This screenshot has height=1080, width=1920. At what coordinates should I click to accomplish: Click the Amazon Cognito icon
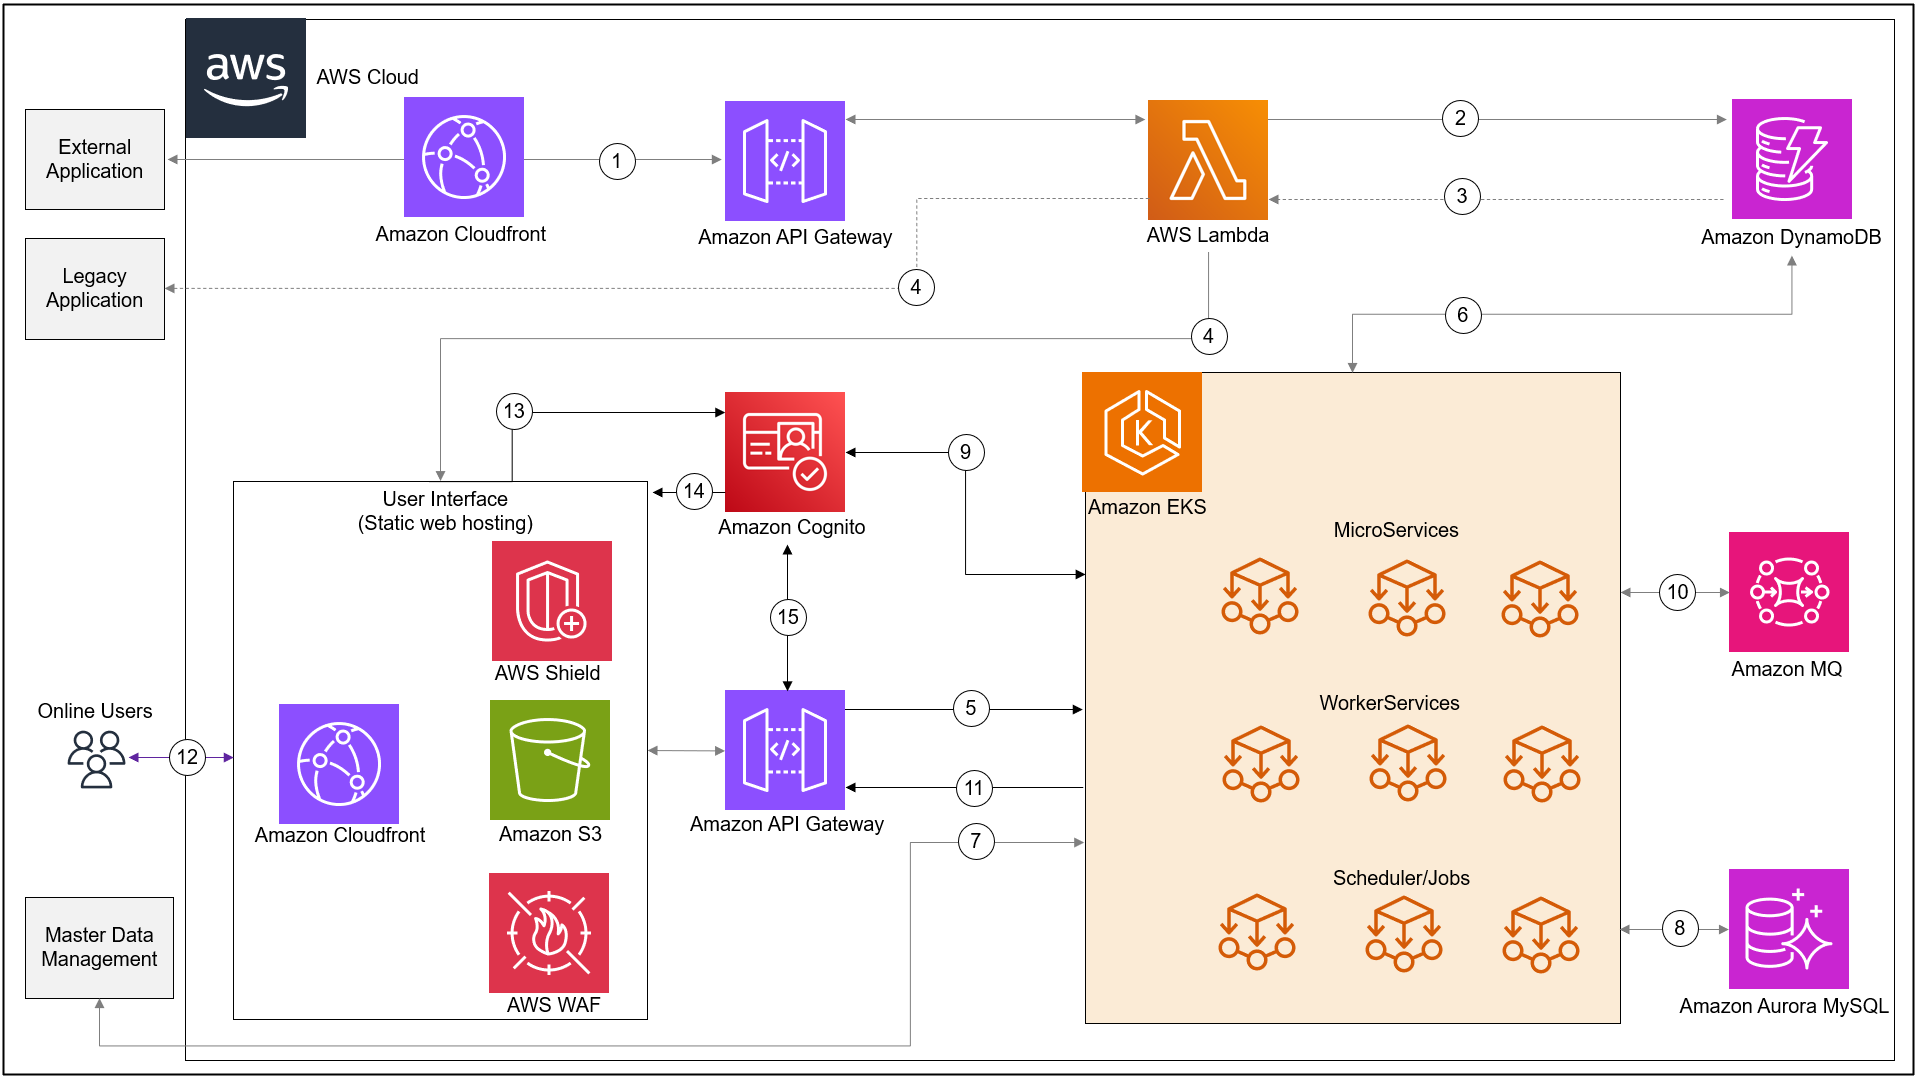click(786, 452)
